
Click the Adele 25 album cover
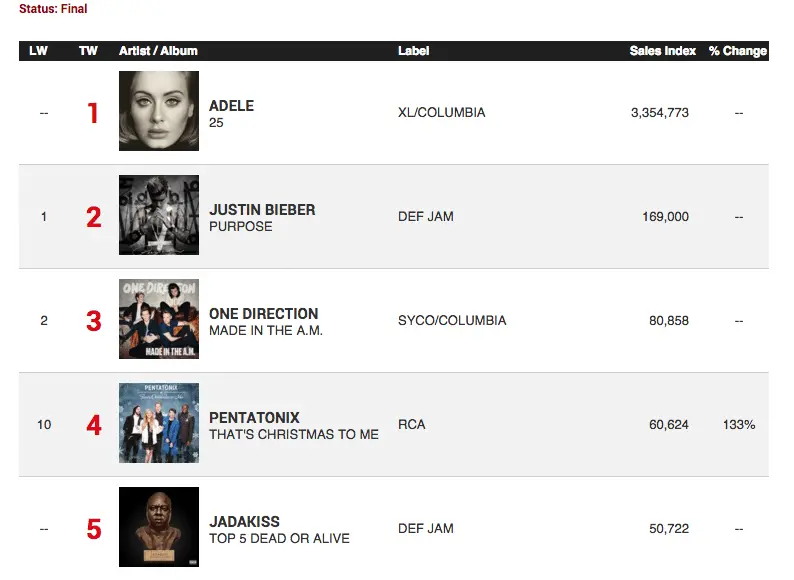pos(158,111)
